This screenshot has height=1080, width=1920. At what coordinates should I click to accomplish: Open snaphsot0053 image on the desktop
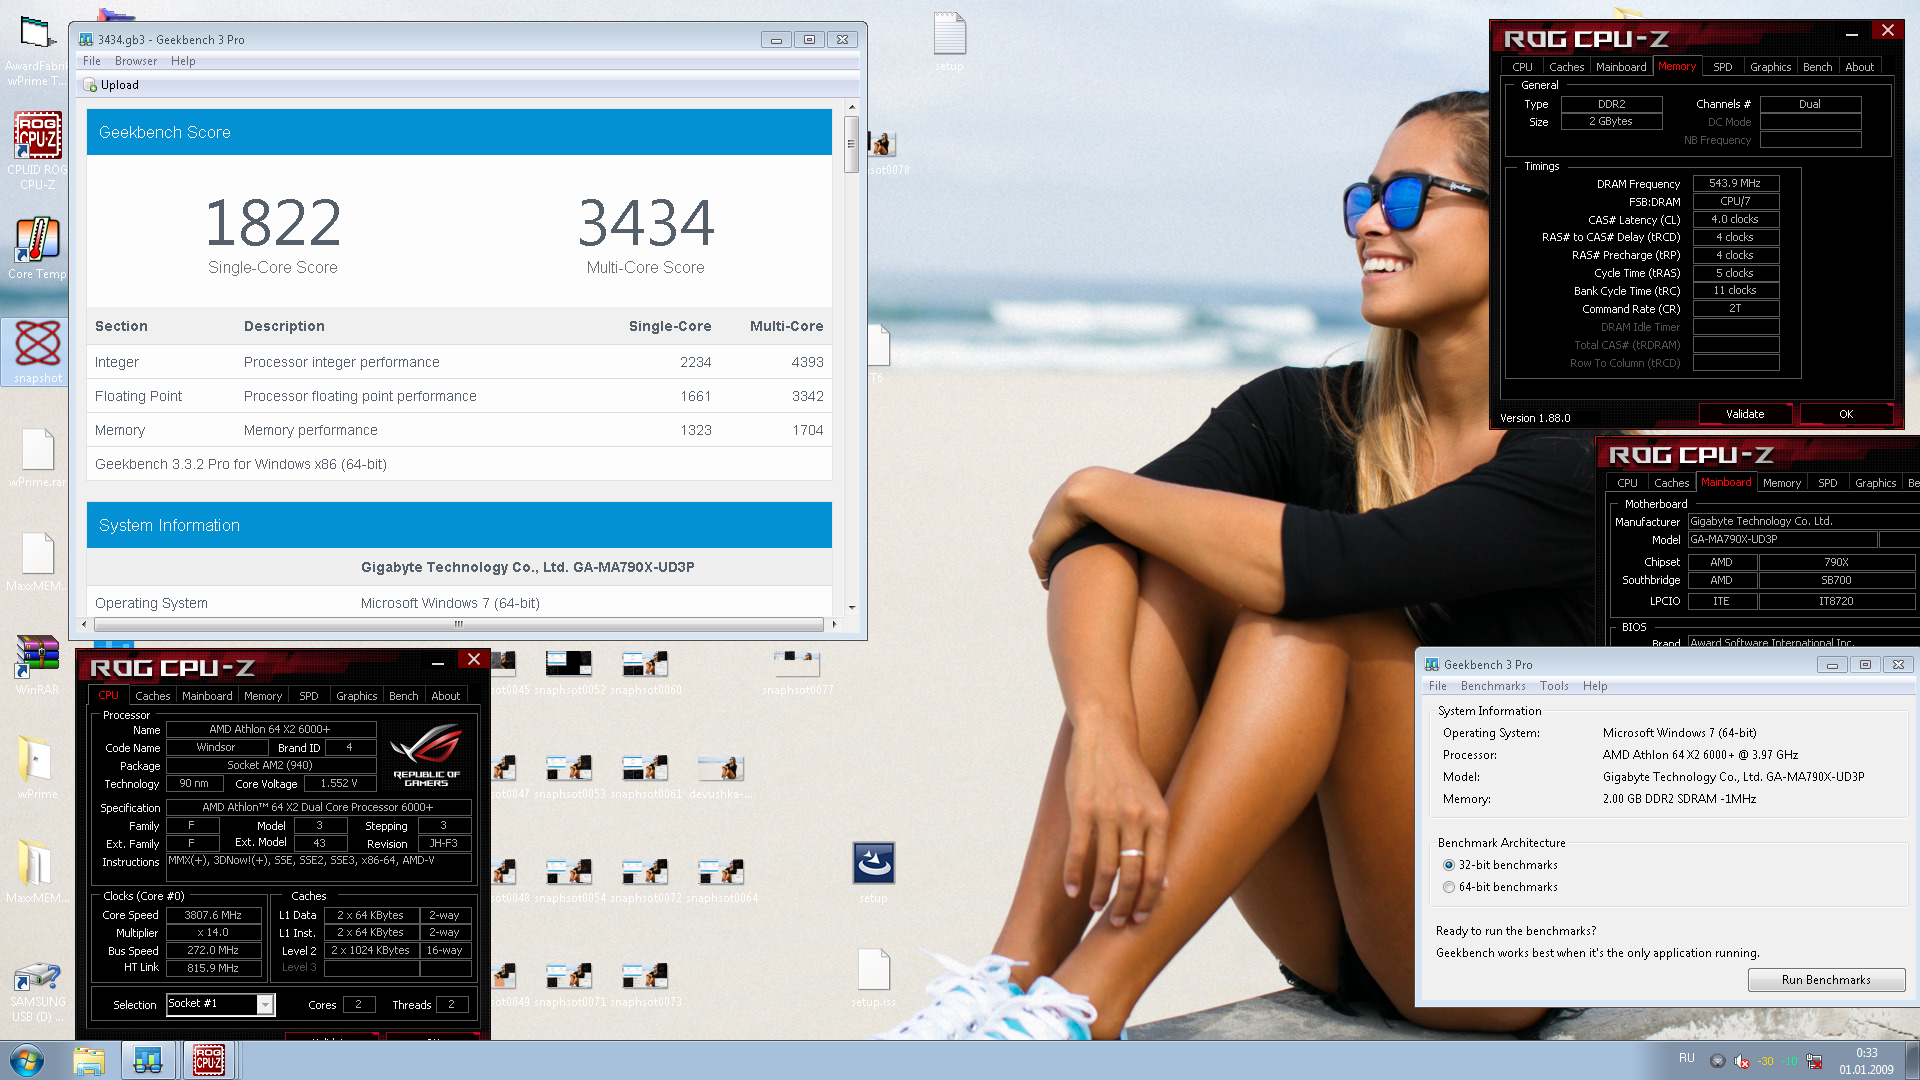pos(570,776)
